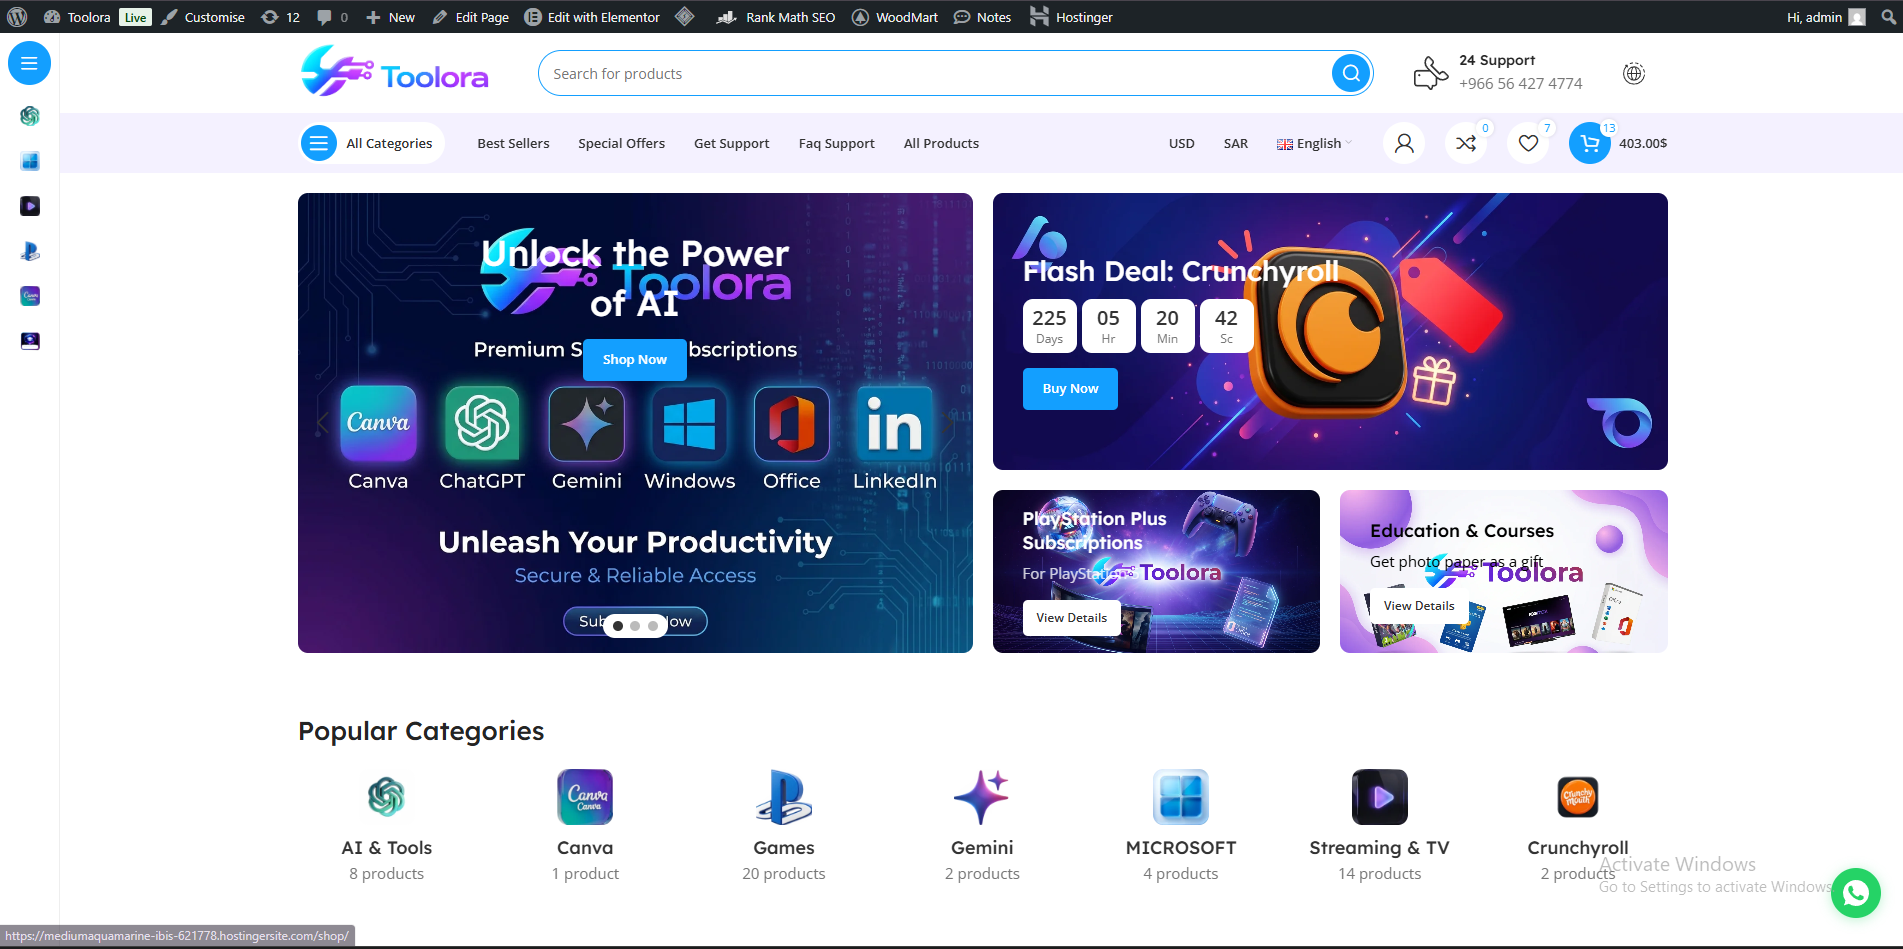Click the Flash Deal Crunchyroll banner image

(x=1330, y=331)
